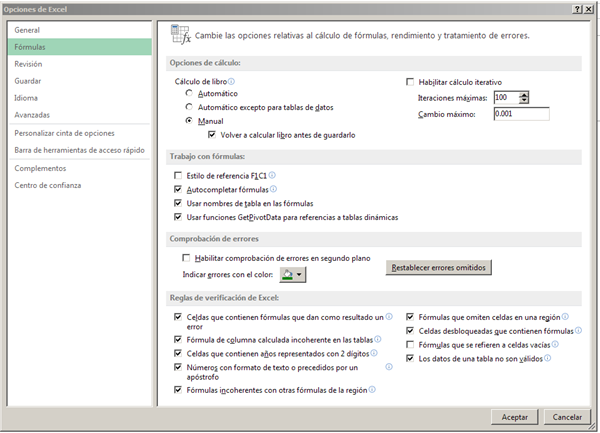Click the formulas fx header icon
600x433 pixels.
180,35
